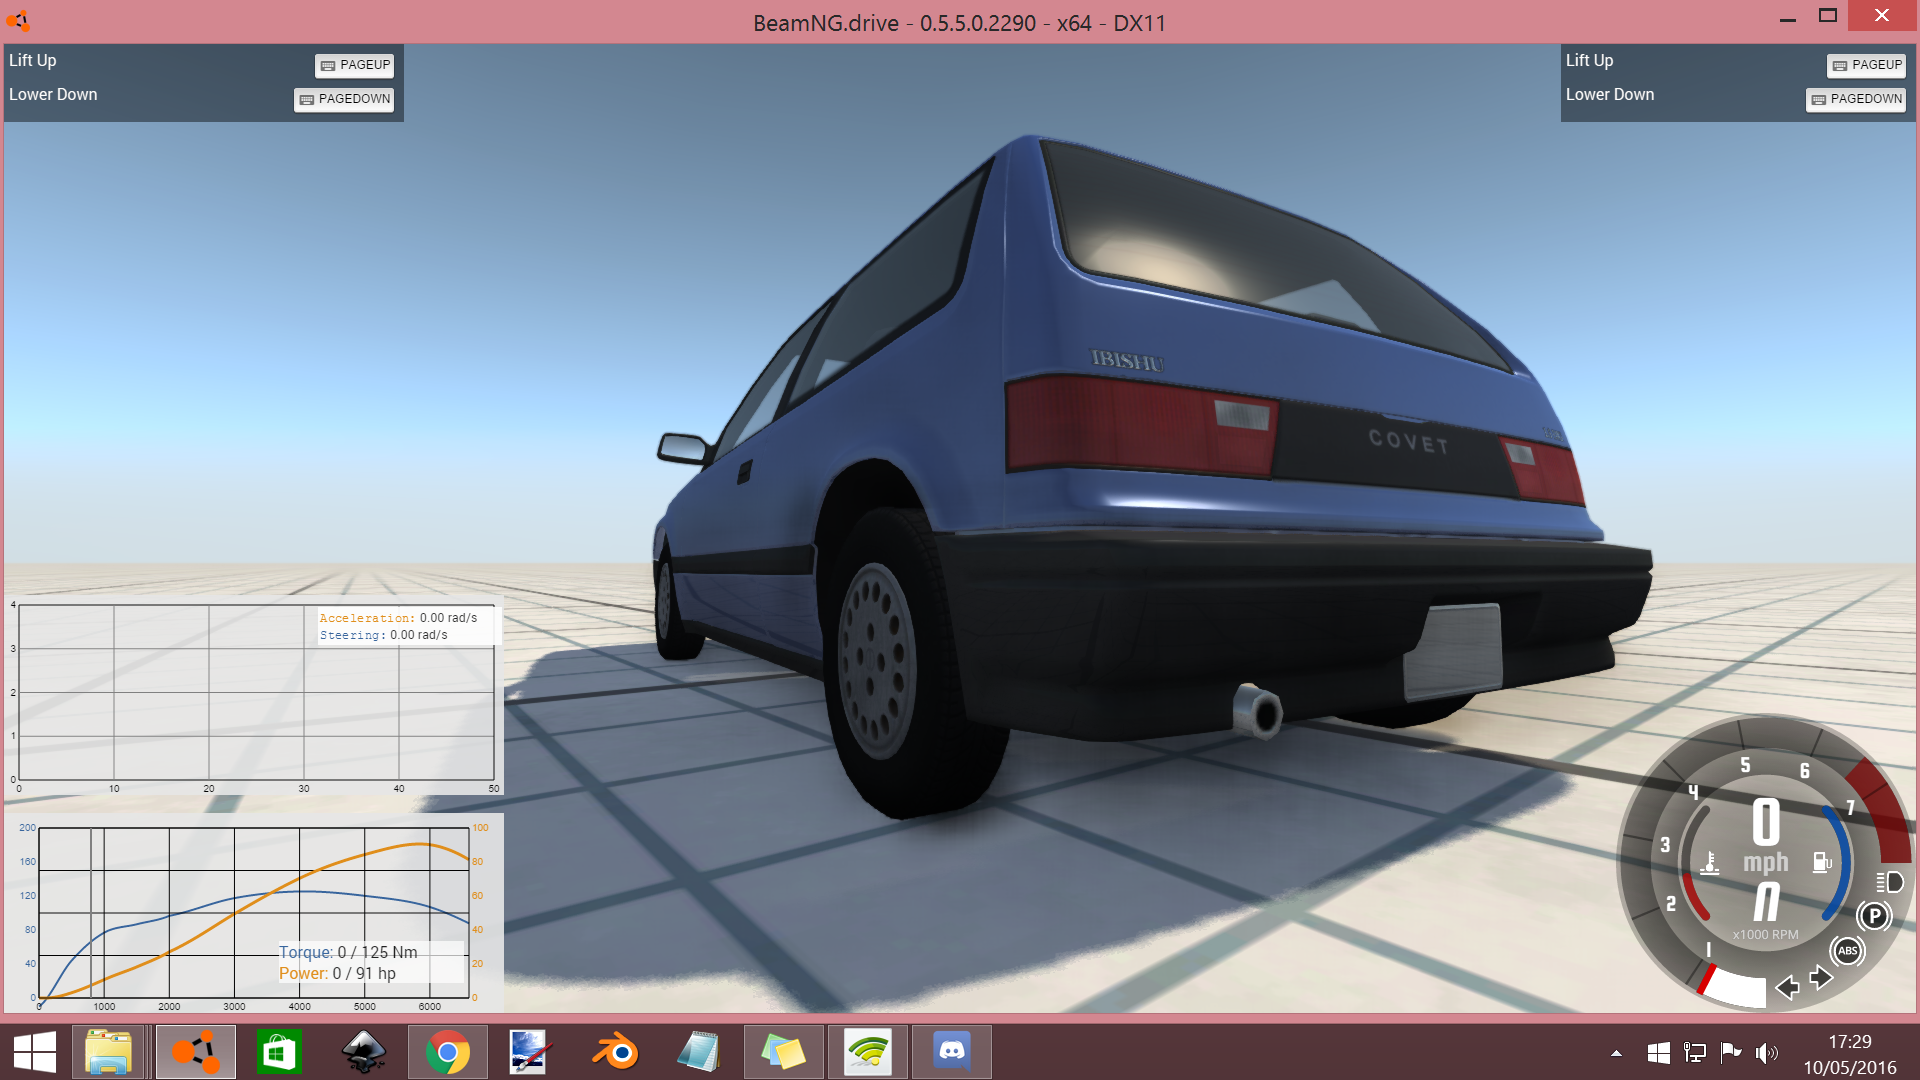
Task: Open File Explorer from the taskbar
Action: pyautogui.click(x=108, y=1052)
